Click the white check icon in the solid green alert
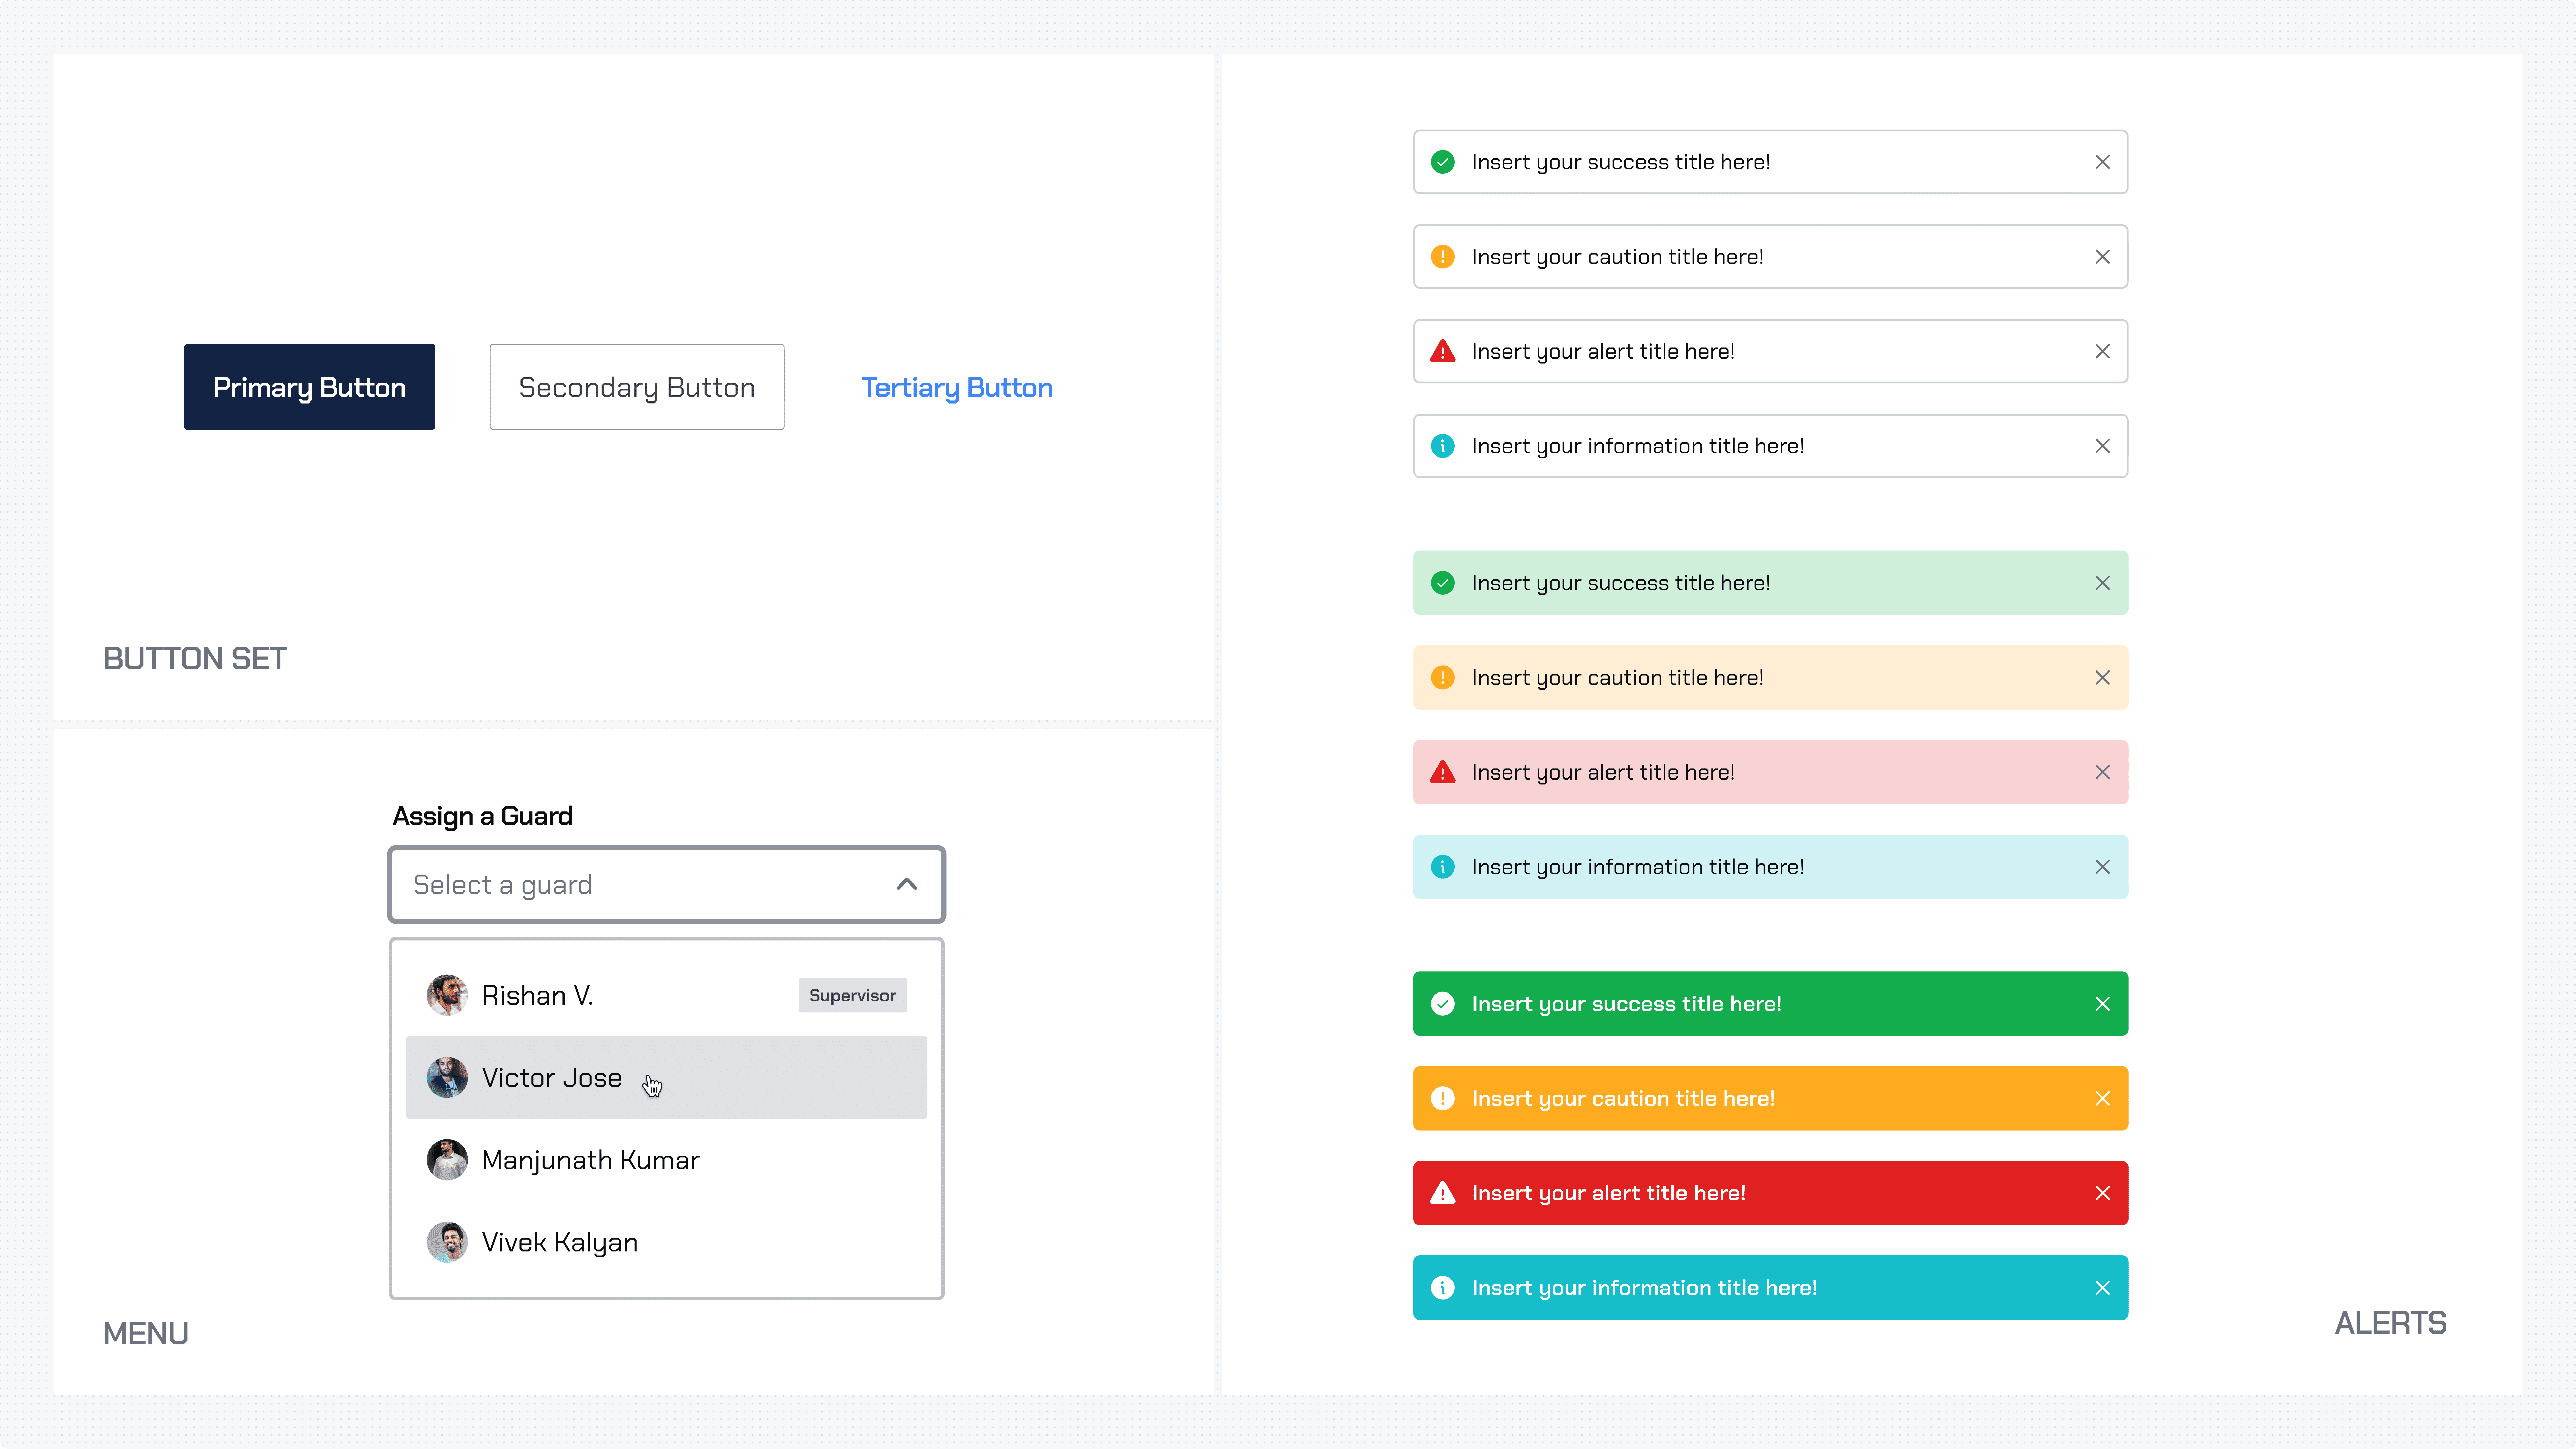Screen dimensions: 2576x1449 [x=1442, y=1004]
